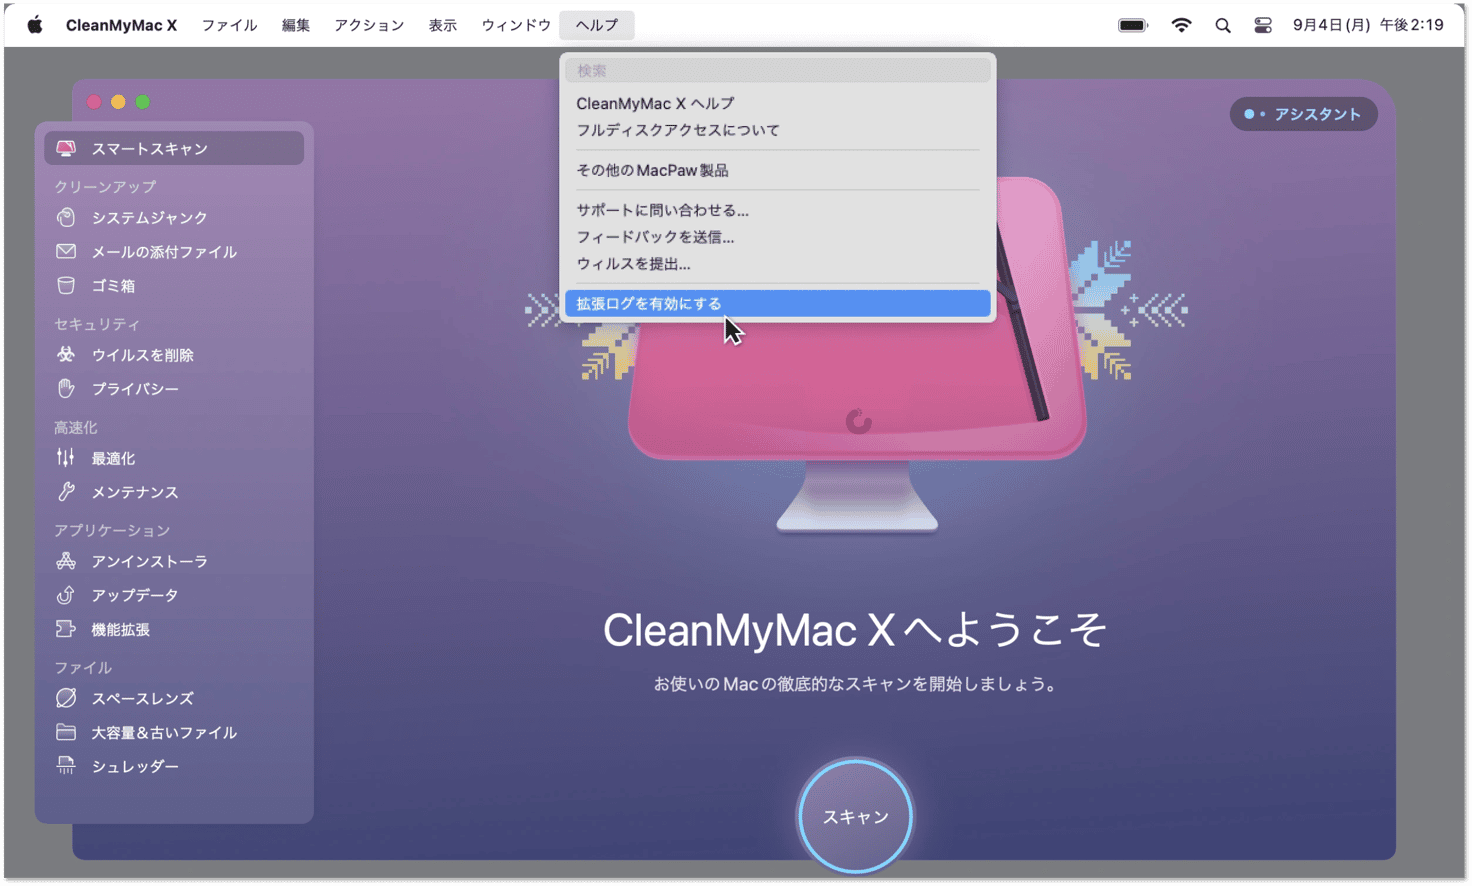1472x886 pixels.
Task: Open the ウィンドウ menu
Action: [x=516, y=25]
